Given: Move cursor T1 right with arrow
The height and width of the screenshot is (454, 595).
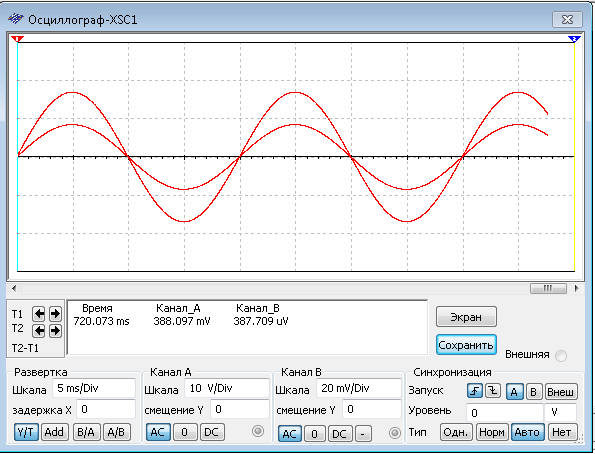Looking at the screenshot, I should point(55,314).
